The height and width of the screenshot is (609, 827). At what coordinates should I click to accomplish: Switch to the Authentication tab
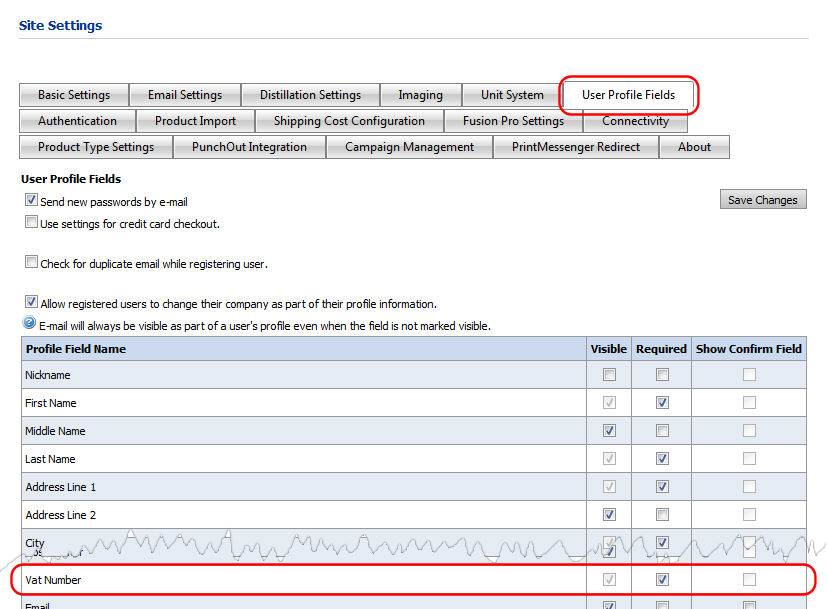pyautogui.click(x=77, y=121)
